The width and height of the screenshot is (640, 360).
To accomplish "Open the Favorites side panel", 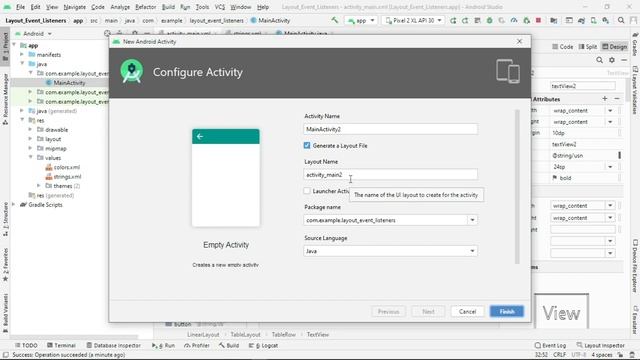I will (x=5, y=265).
